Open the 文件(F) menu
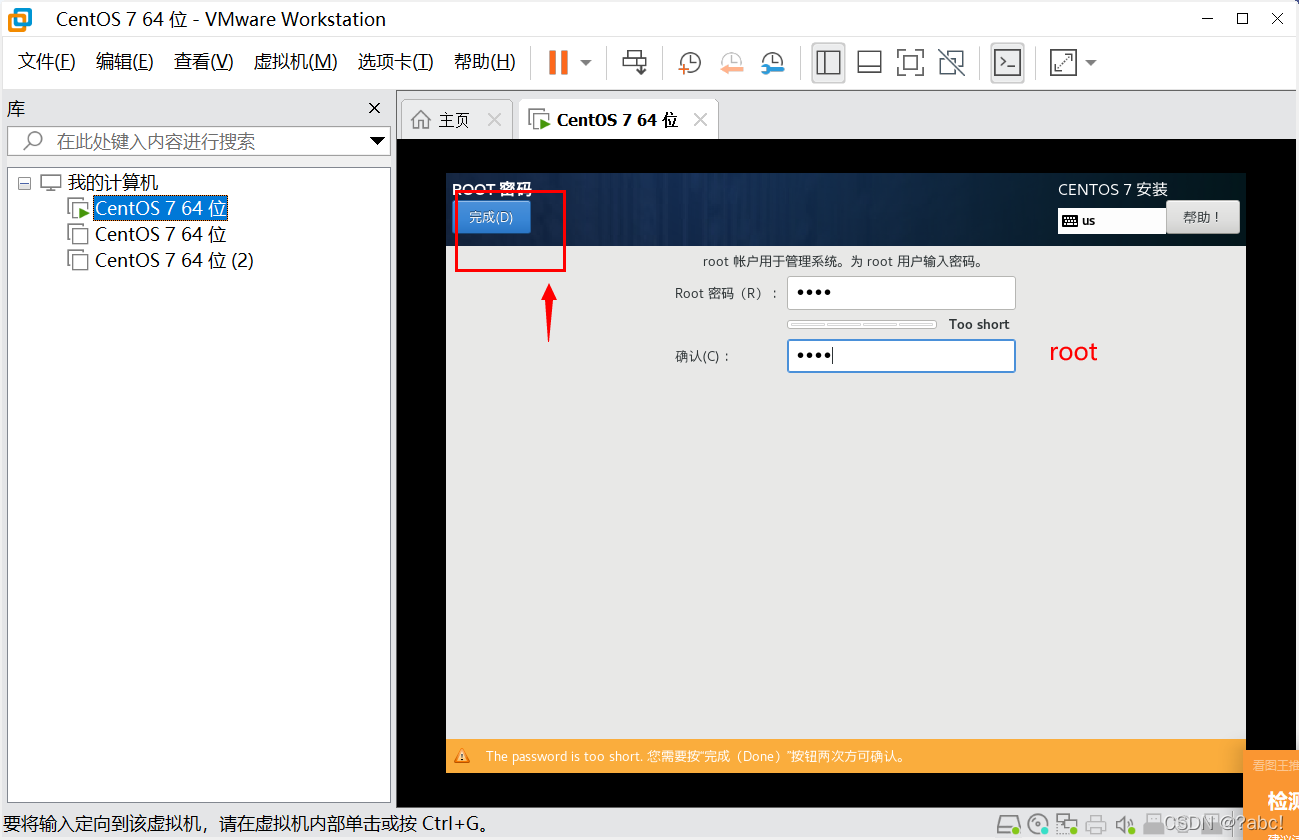The height and width of the screenshot is (840, 1299). (x=47, y=62)
